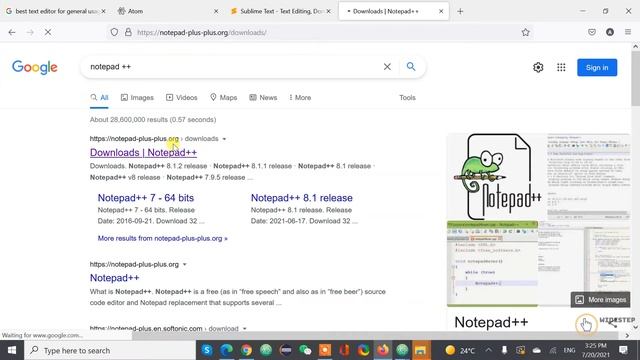Open the Firefox hamburger menu
640x360 pixels.
(x=628, y=32)
